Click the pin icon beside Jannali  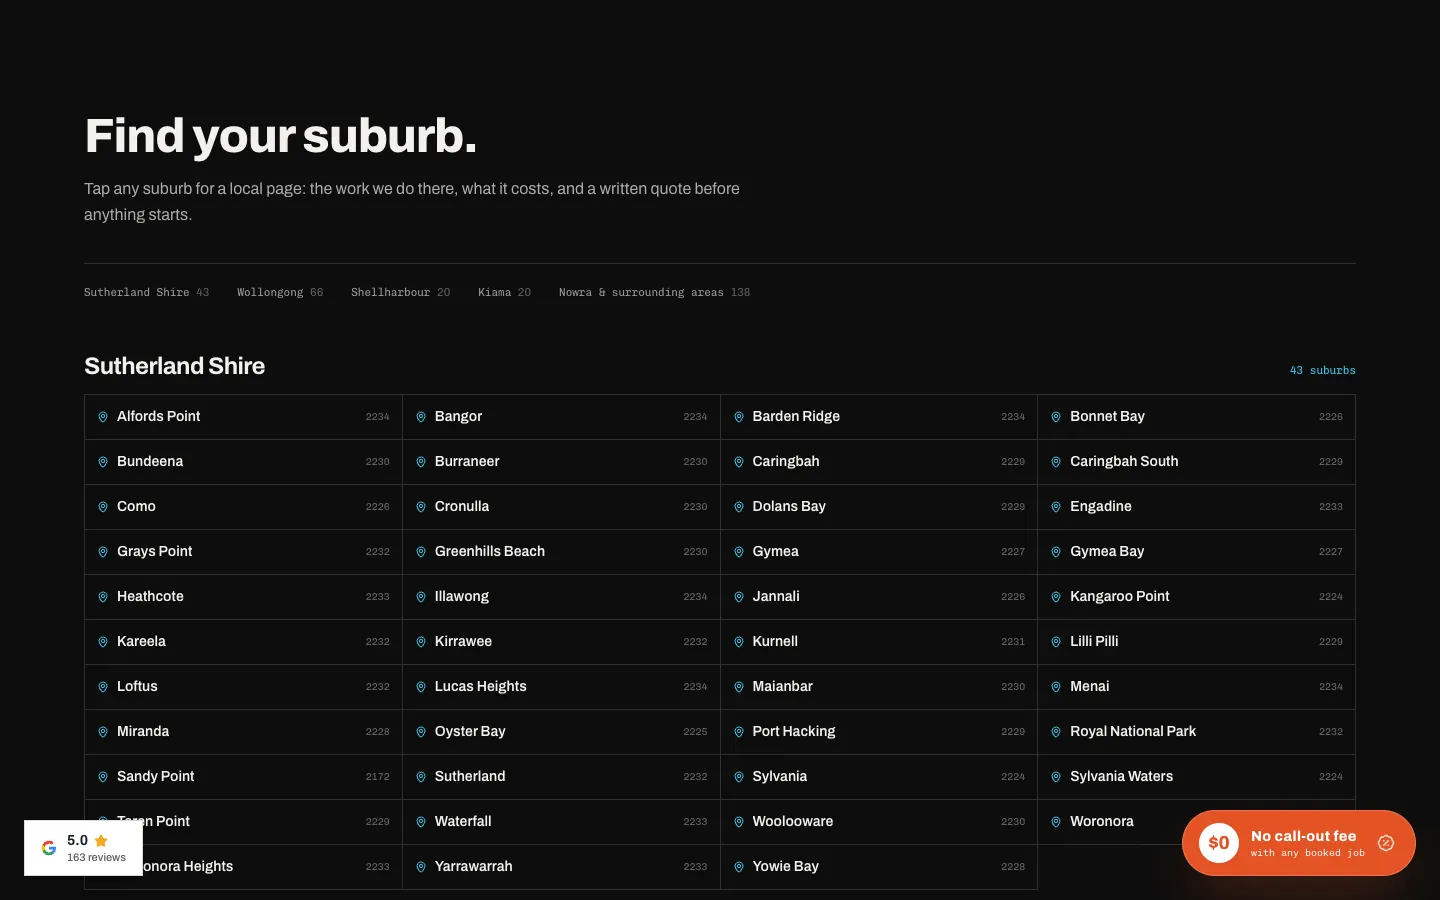tap(739, 597)
